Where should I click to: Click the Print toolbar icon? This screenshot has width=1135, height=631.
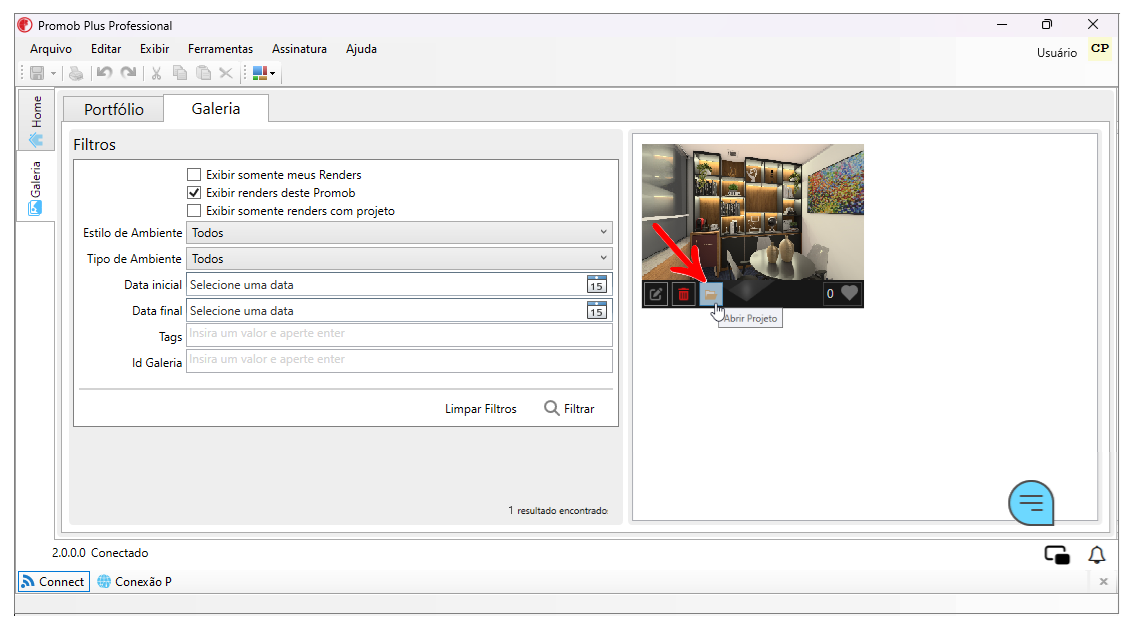coord(76,73)
